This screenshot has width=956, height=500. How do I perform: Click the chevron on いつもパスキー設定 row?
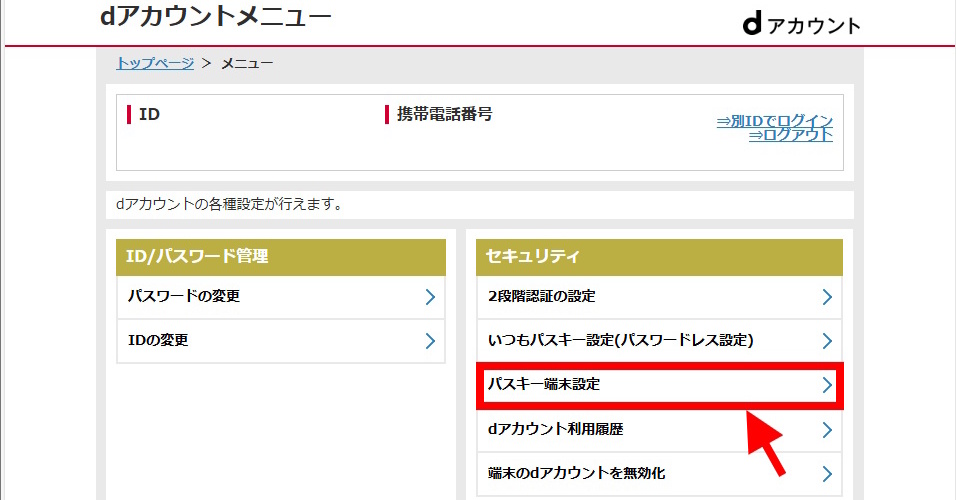827,341
